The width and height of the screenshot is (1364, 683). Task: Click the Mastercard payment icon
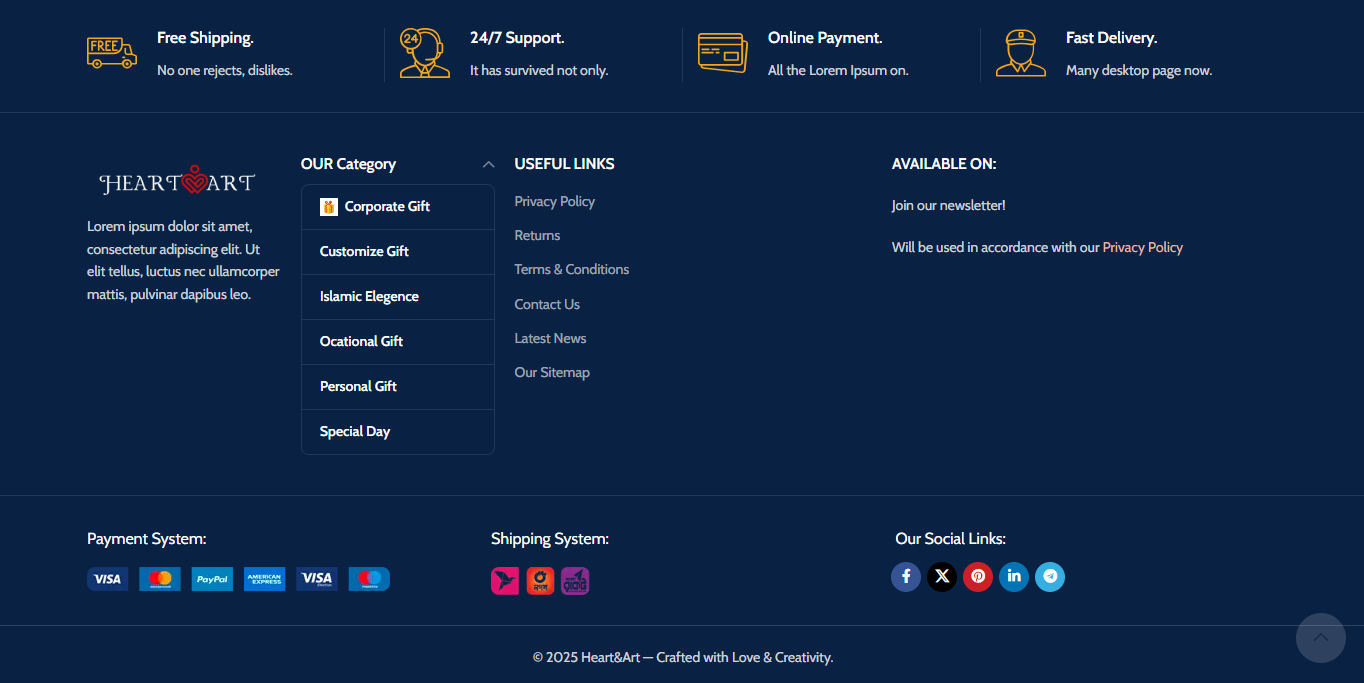[160, 579]
